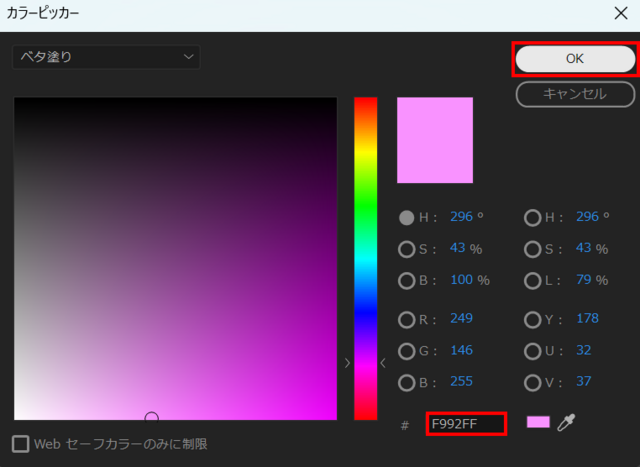Screen dimensions: 640x467
Task: Select the HSB Saturation radio button
Action: (407, 249)
